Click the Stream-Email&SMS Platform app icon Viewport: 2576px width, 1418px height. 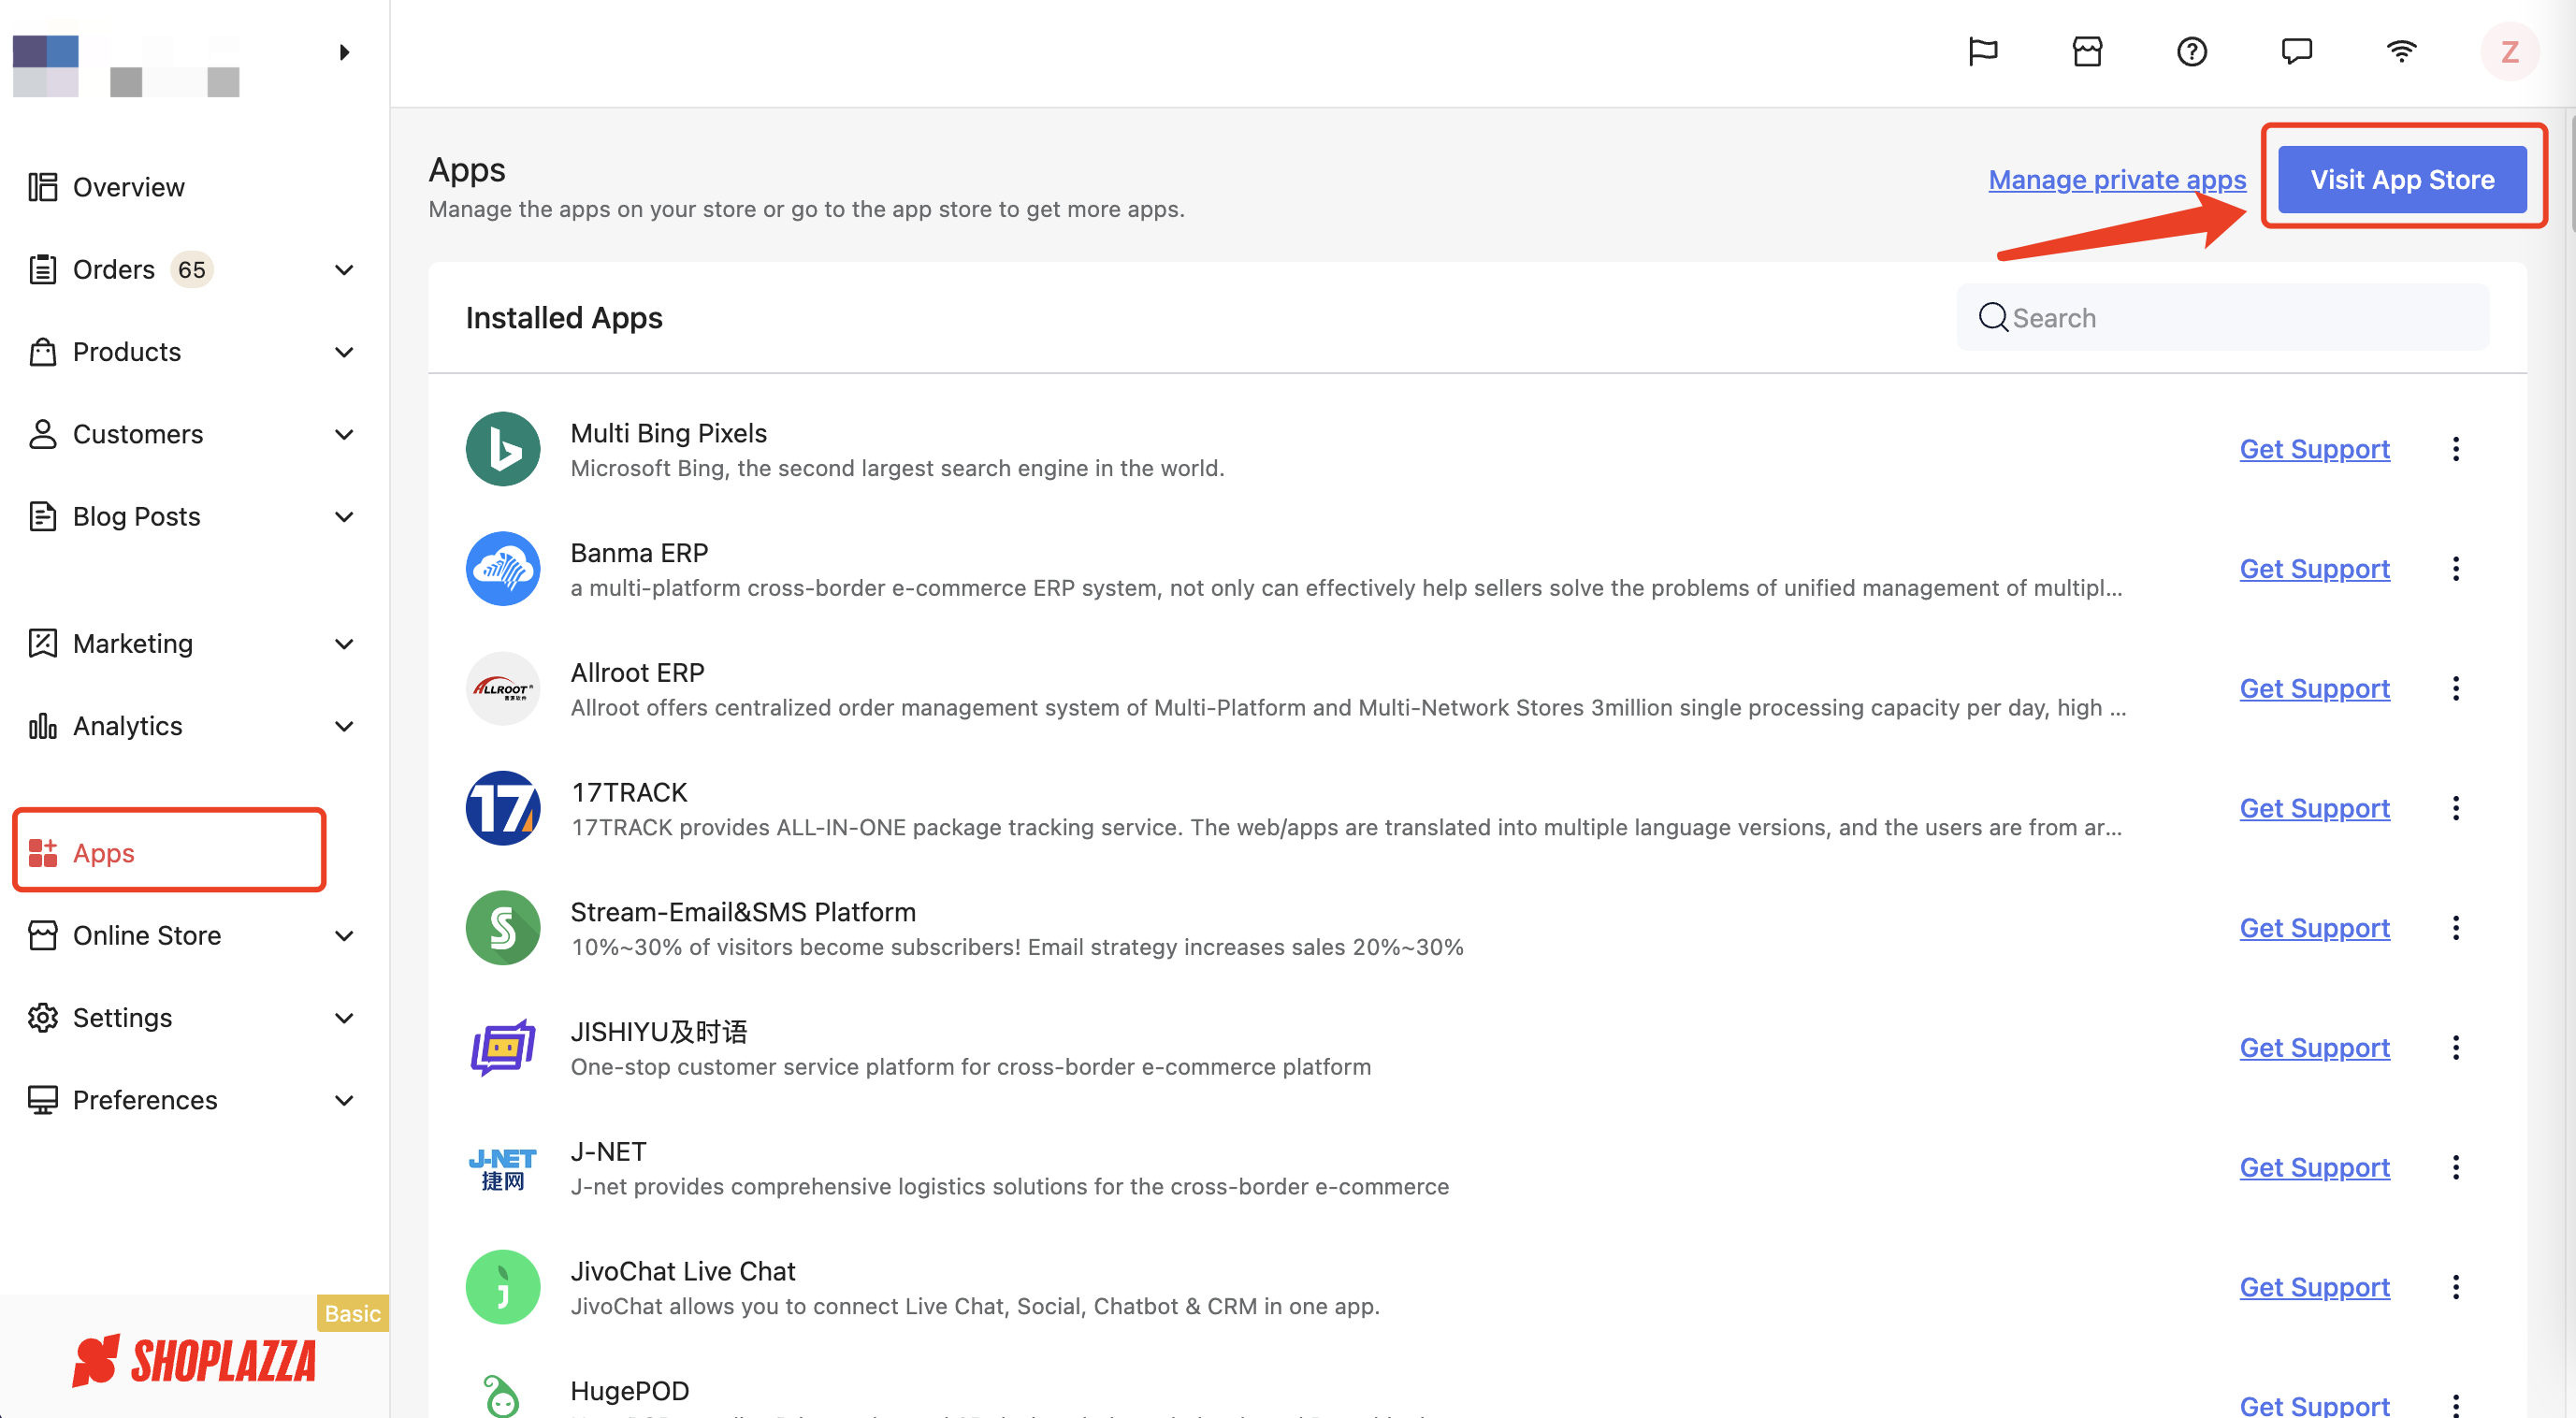503,928
